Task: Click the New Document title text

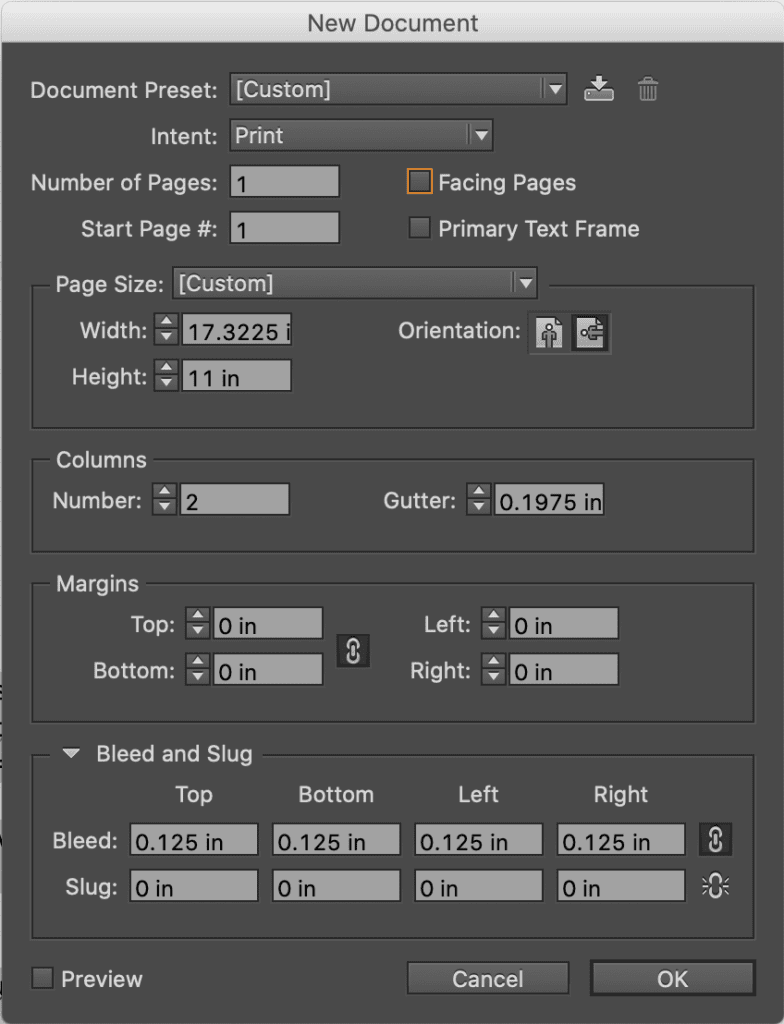Action: click(393, 24)
